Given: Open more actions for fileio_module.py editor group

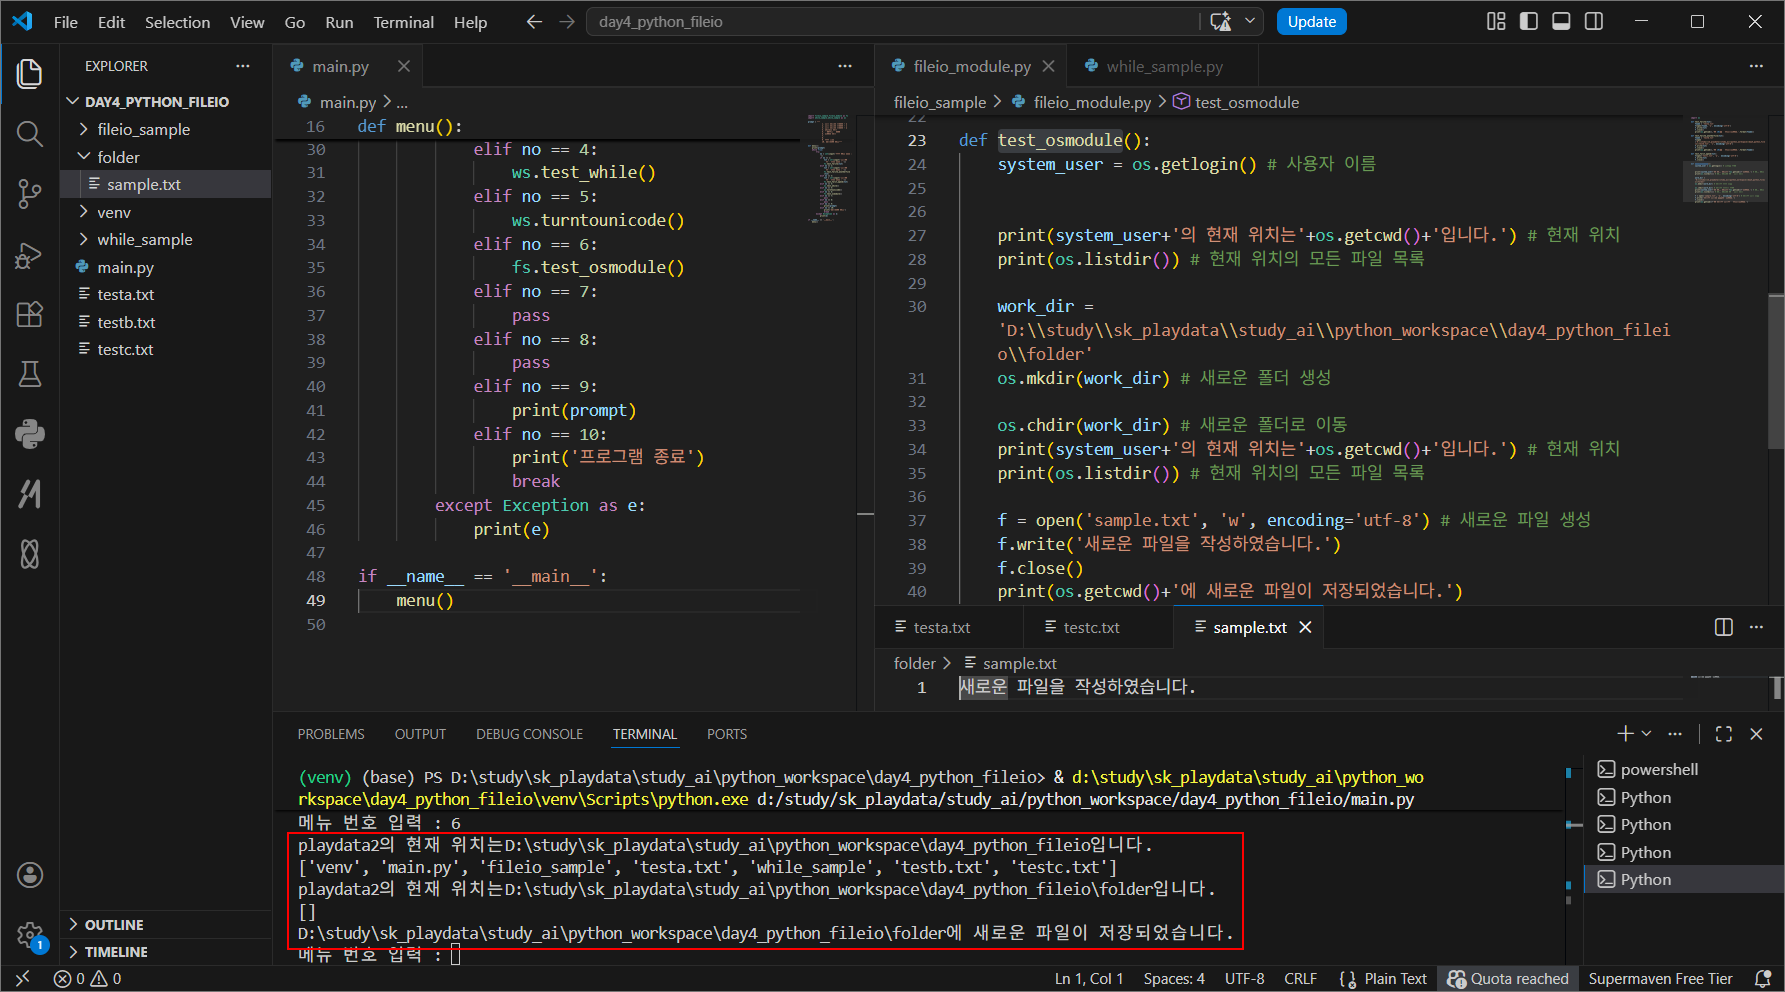Looking at the screenshot, I should 1756,66.
